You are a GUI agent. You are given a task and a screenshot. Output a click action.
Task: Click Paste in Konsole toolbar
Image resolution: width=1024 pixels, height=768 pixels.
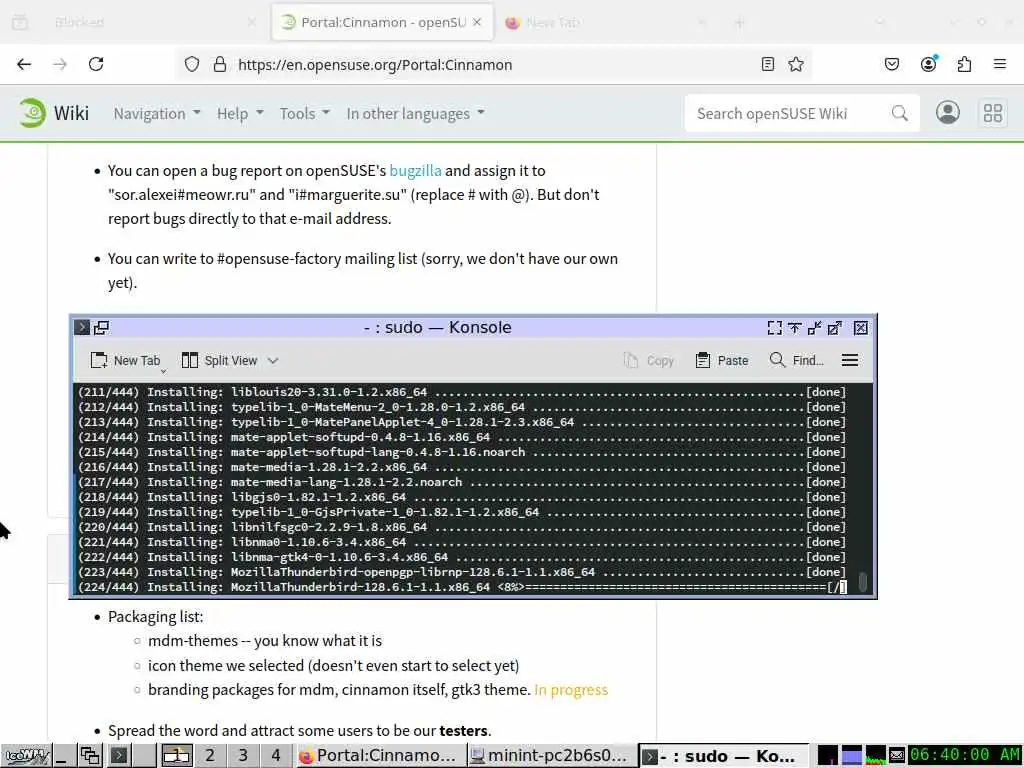[722, 360]
